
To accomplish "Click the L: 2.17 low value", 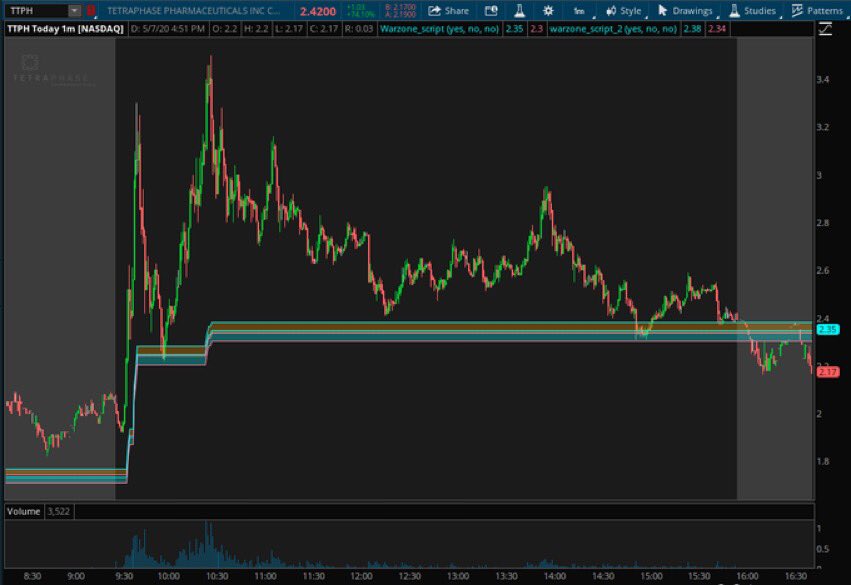I will coord(288,29).
